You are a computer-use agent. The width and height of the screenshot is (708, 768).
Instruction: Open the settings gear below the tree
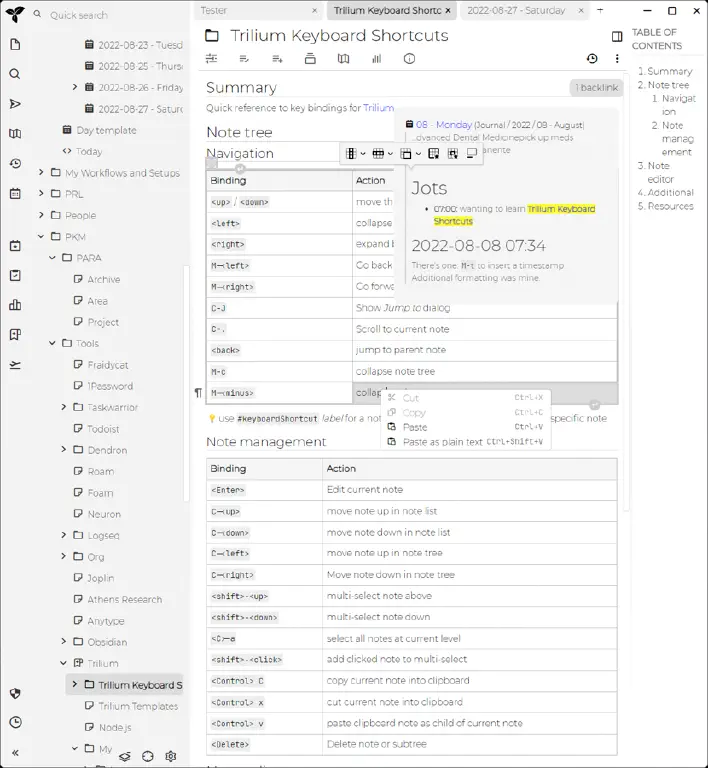[170, 756]
